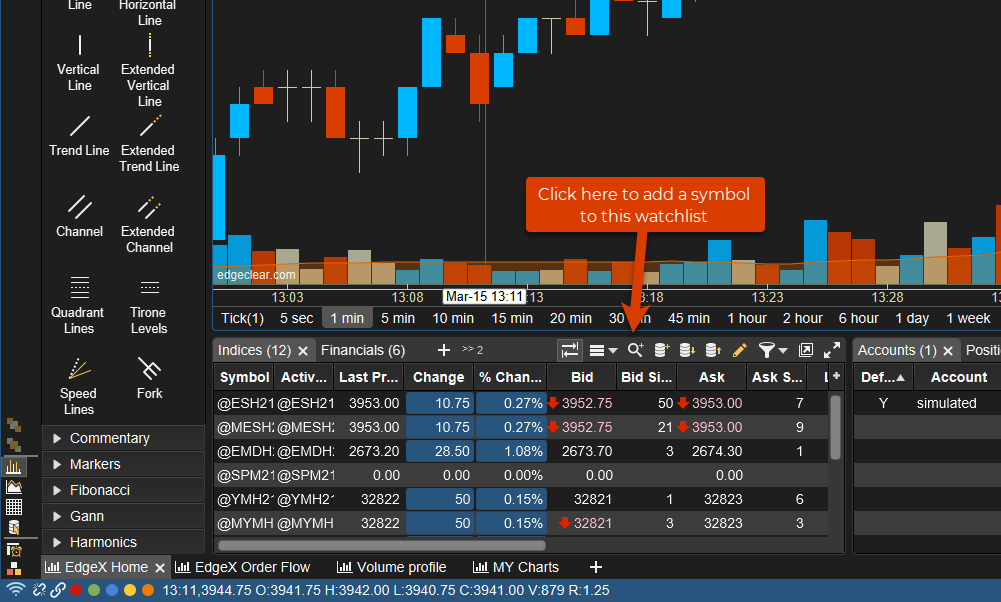Click the simulated account row

click(x=928, y=403)
